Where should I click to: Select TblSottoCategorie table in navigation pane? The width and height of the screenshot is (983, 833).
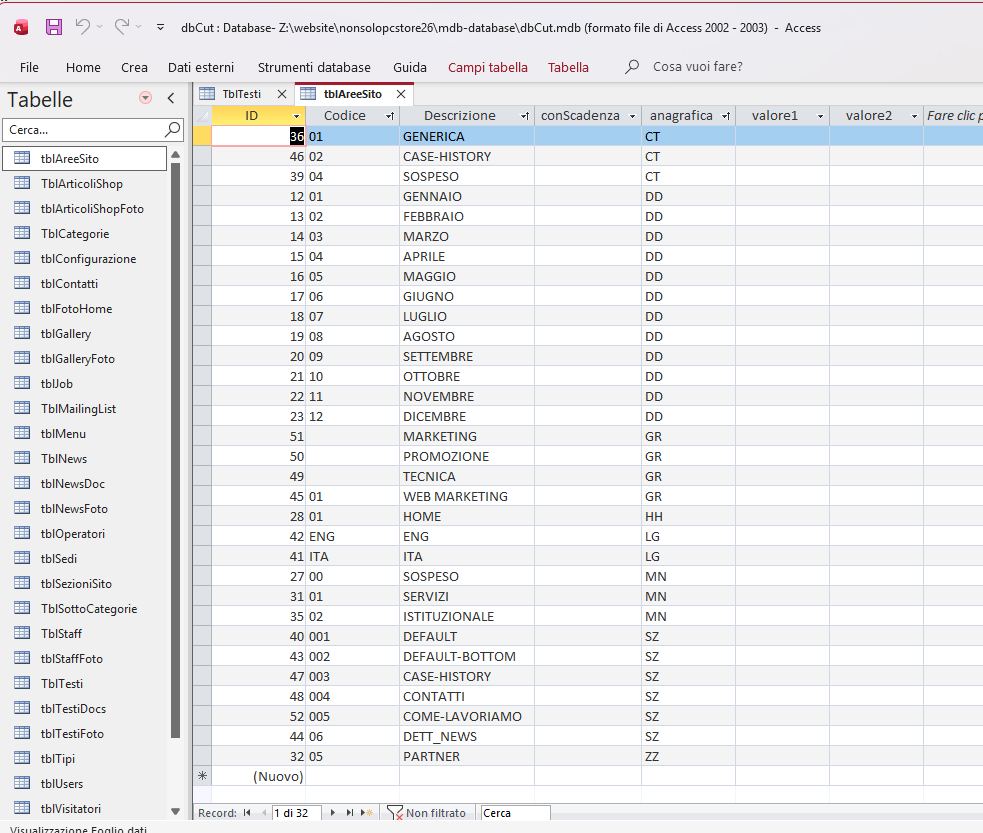click(85, 609)
